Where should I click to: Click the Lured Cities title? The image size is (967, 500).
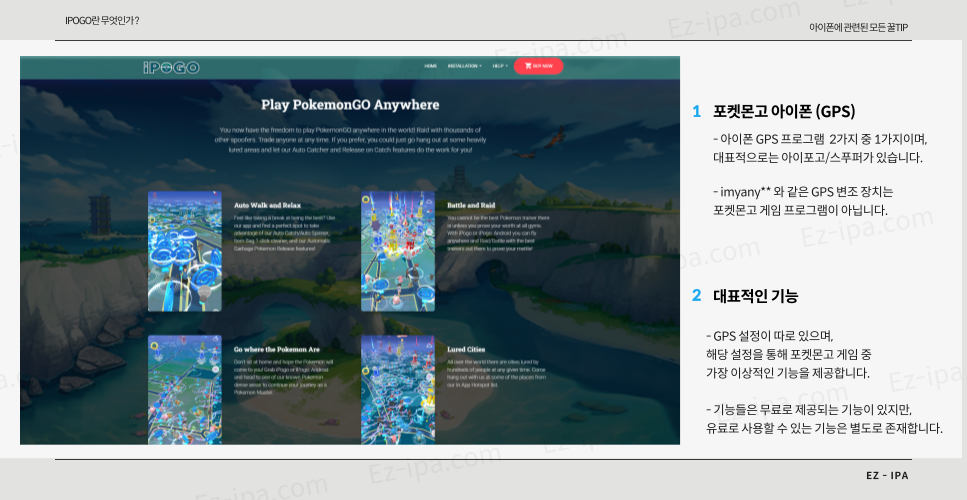466,350
